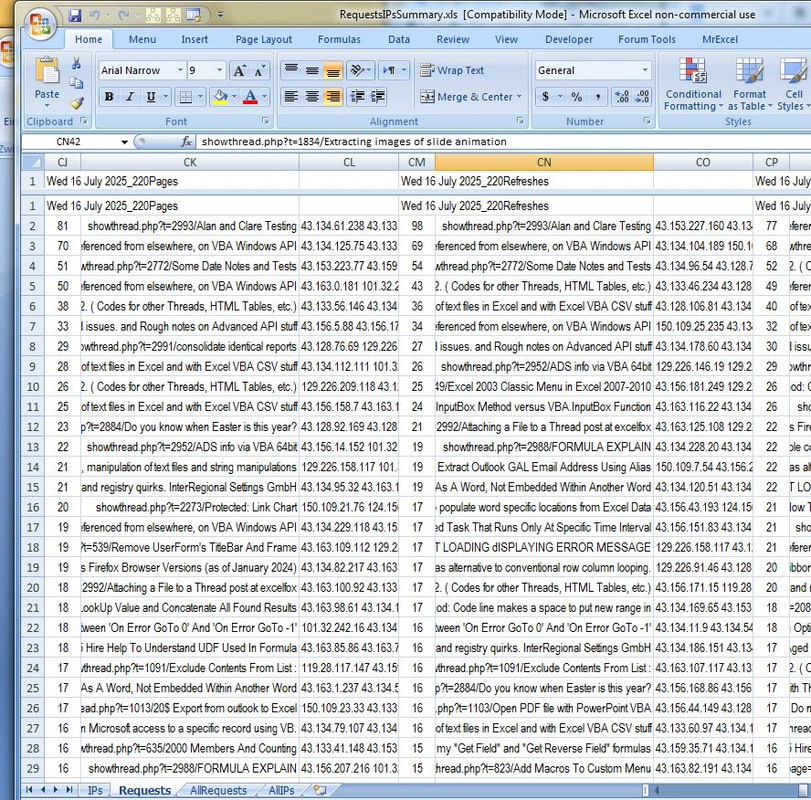The width and height of the screenshot is (811, 800).
Task: Open Font dialog launcher
Action: click(x=265, y=121)
